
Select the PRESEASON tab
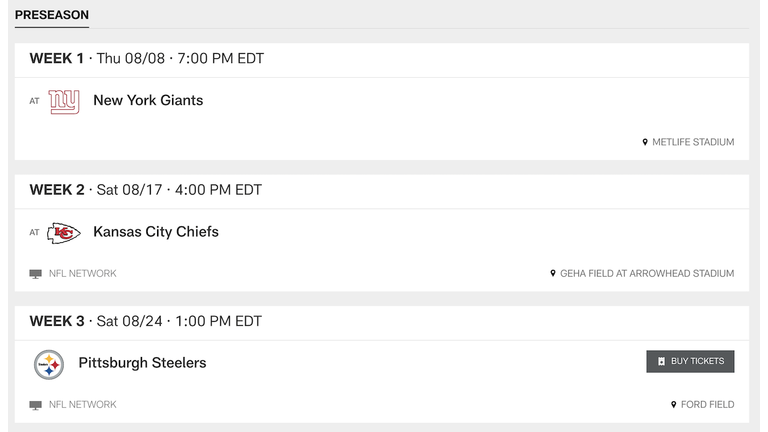(52, 15)
